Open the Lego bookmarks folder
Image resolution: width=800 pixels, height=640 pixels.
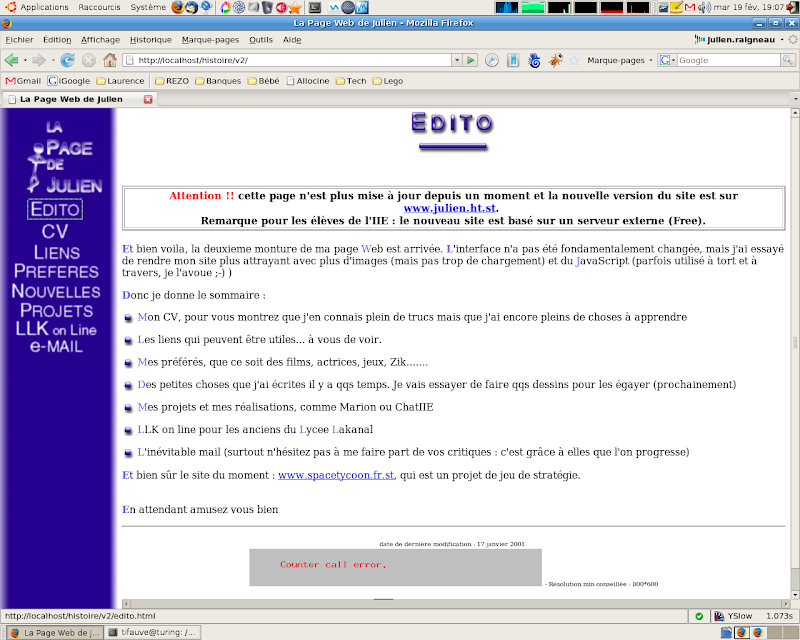coord(388,81)
